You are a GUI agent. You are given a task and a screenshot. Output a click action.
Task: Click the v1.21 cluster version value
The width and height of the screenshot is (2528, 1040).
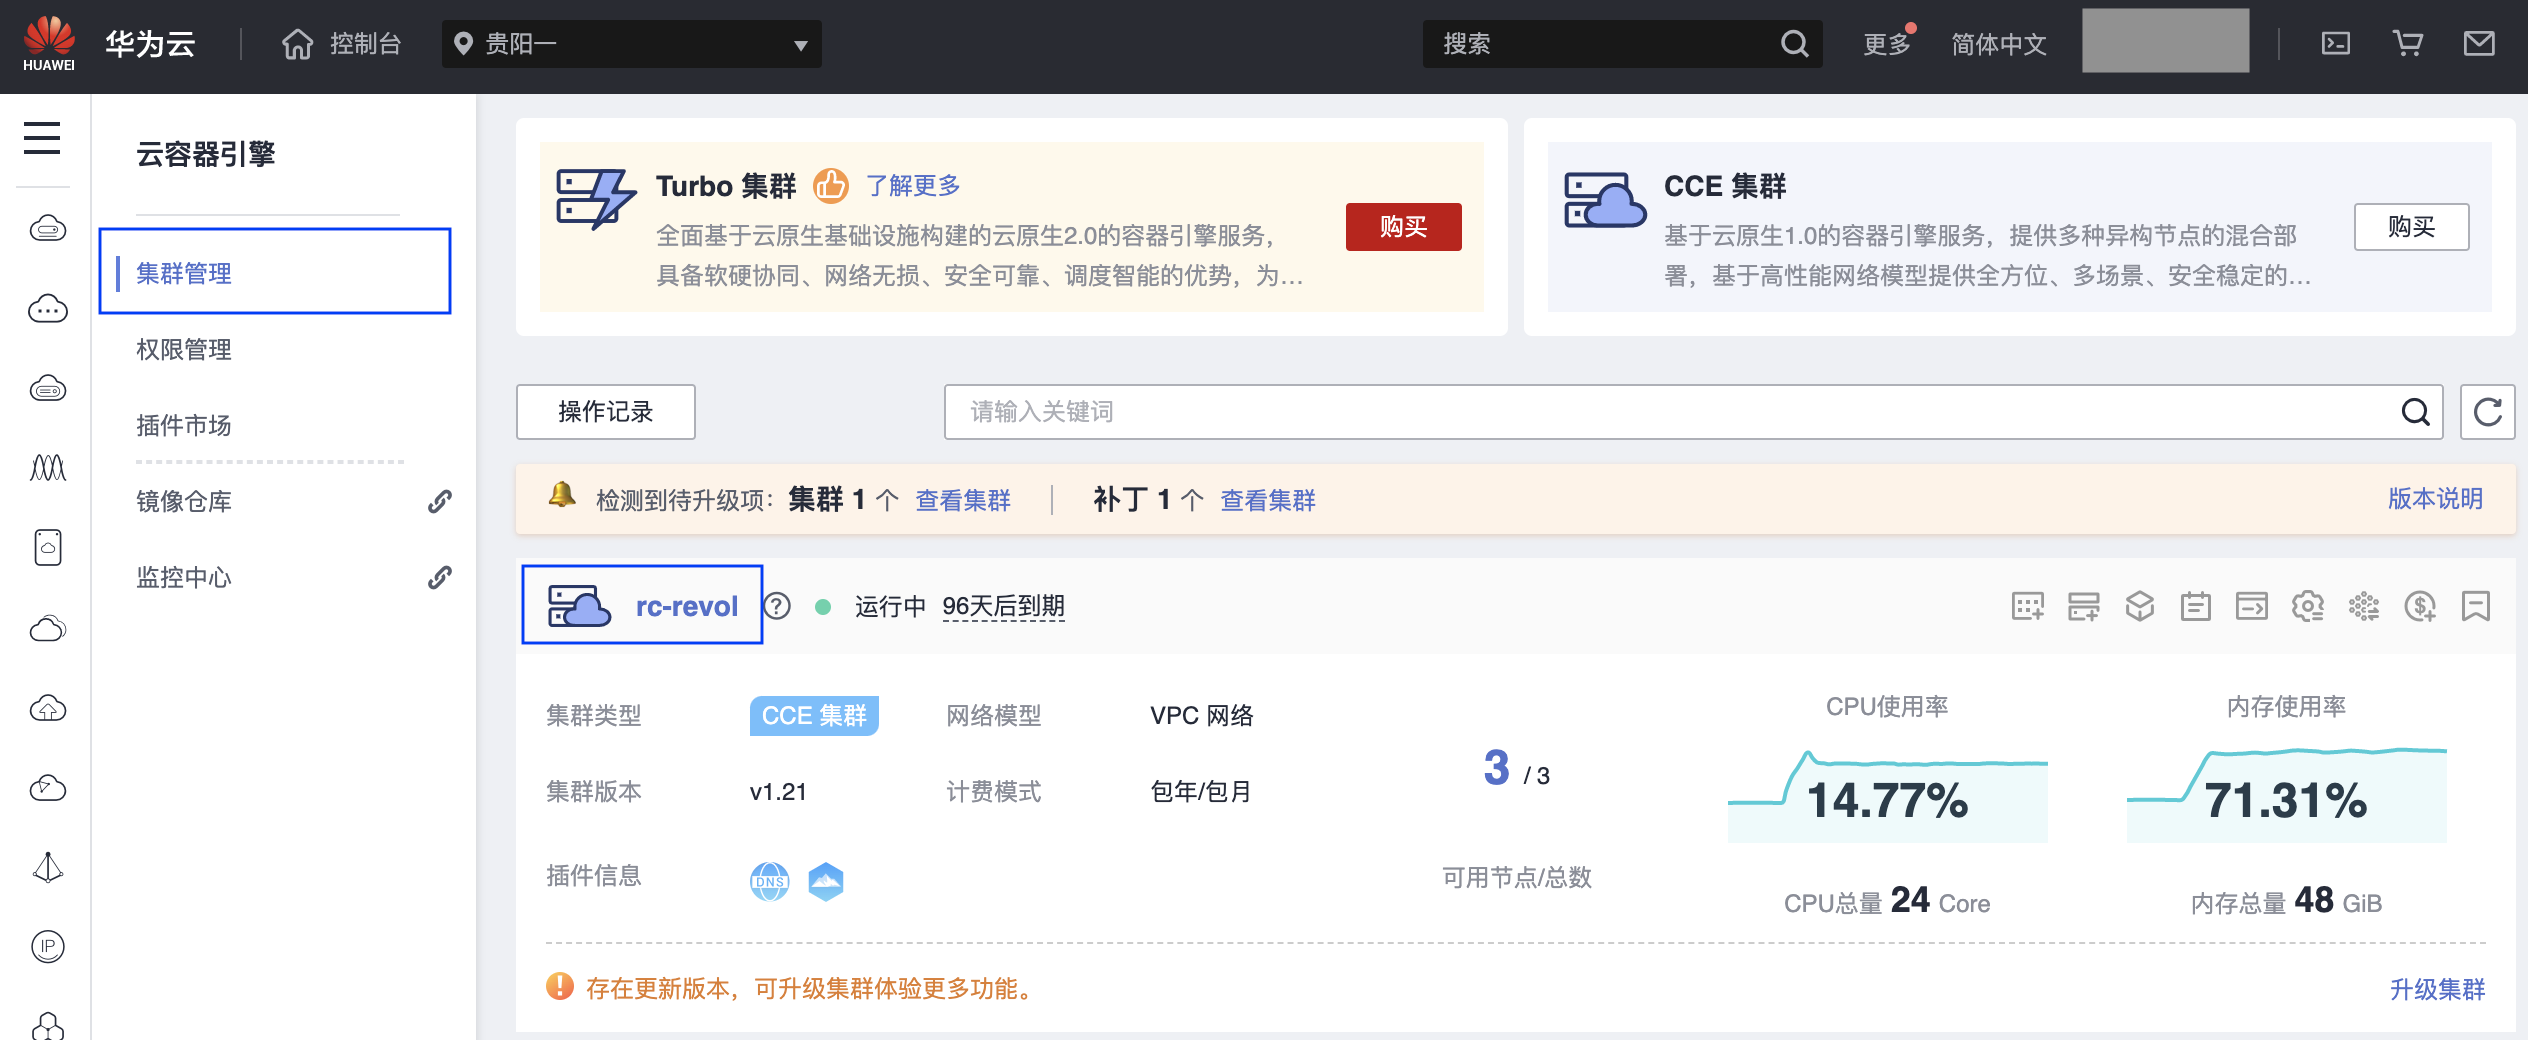click(778, 792)
